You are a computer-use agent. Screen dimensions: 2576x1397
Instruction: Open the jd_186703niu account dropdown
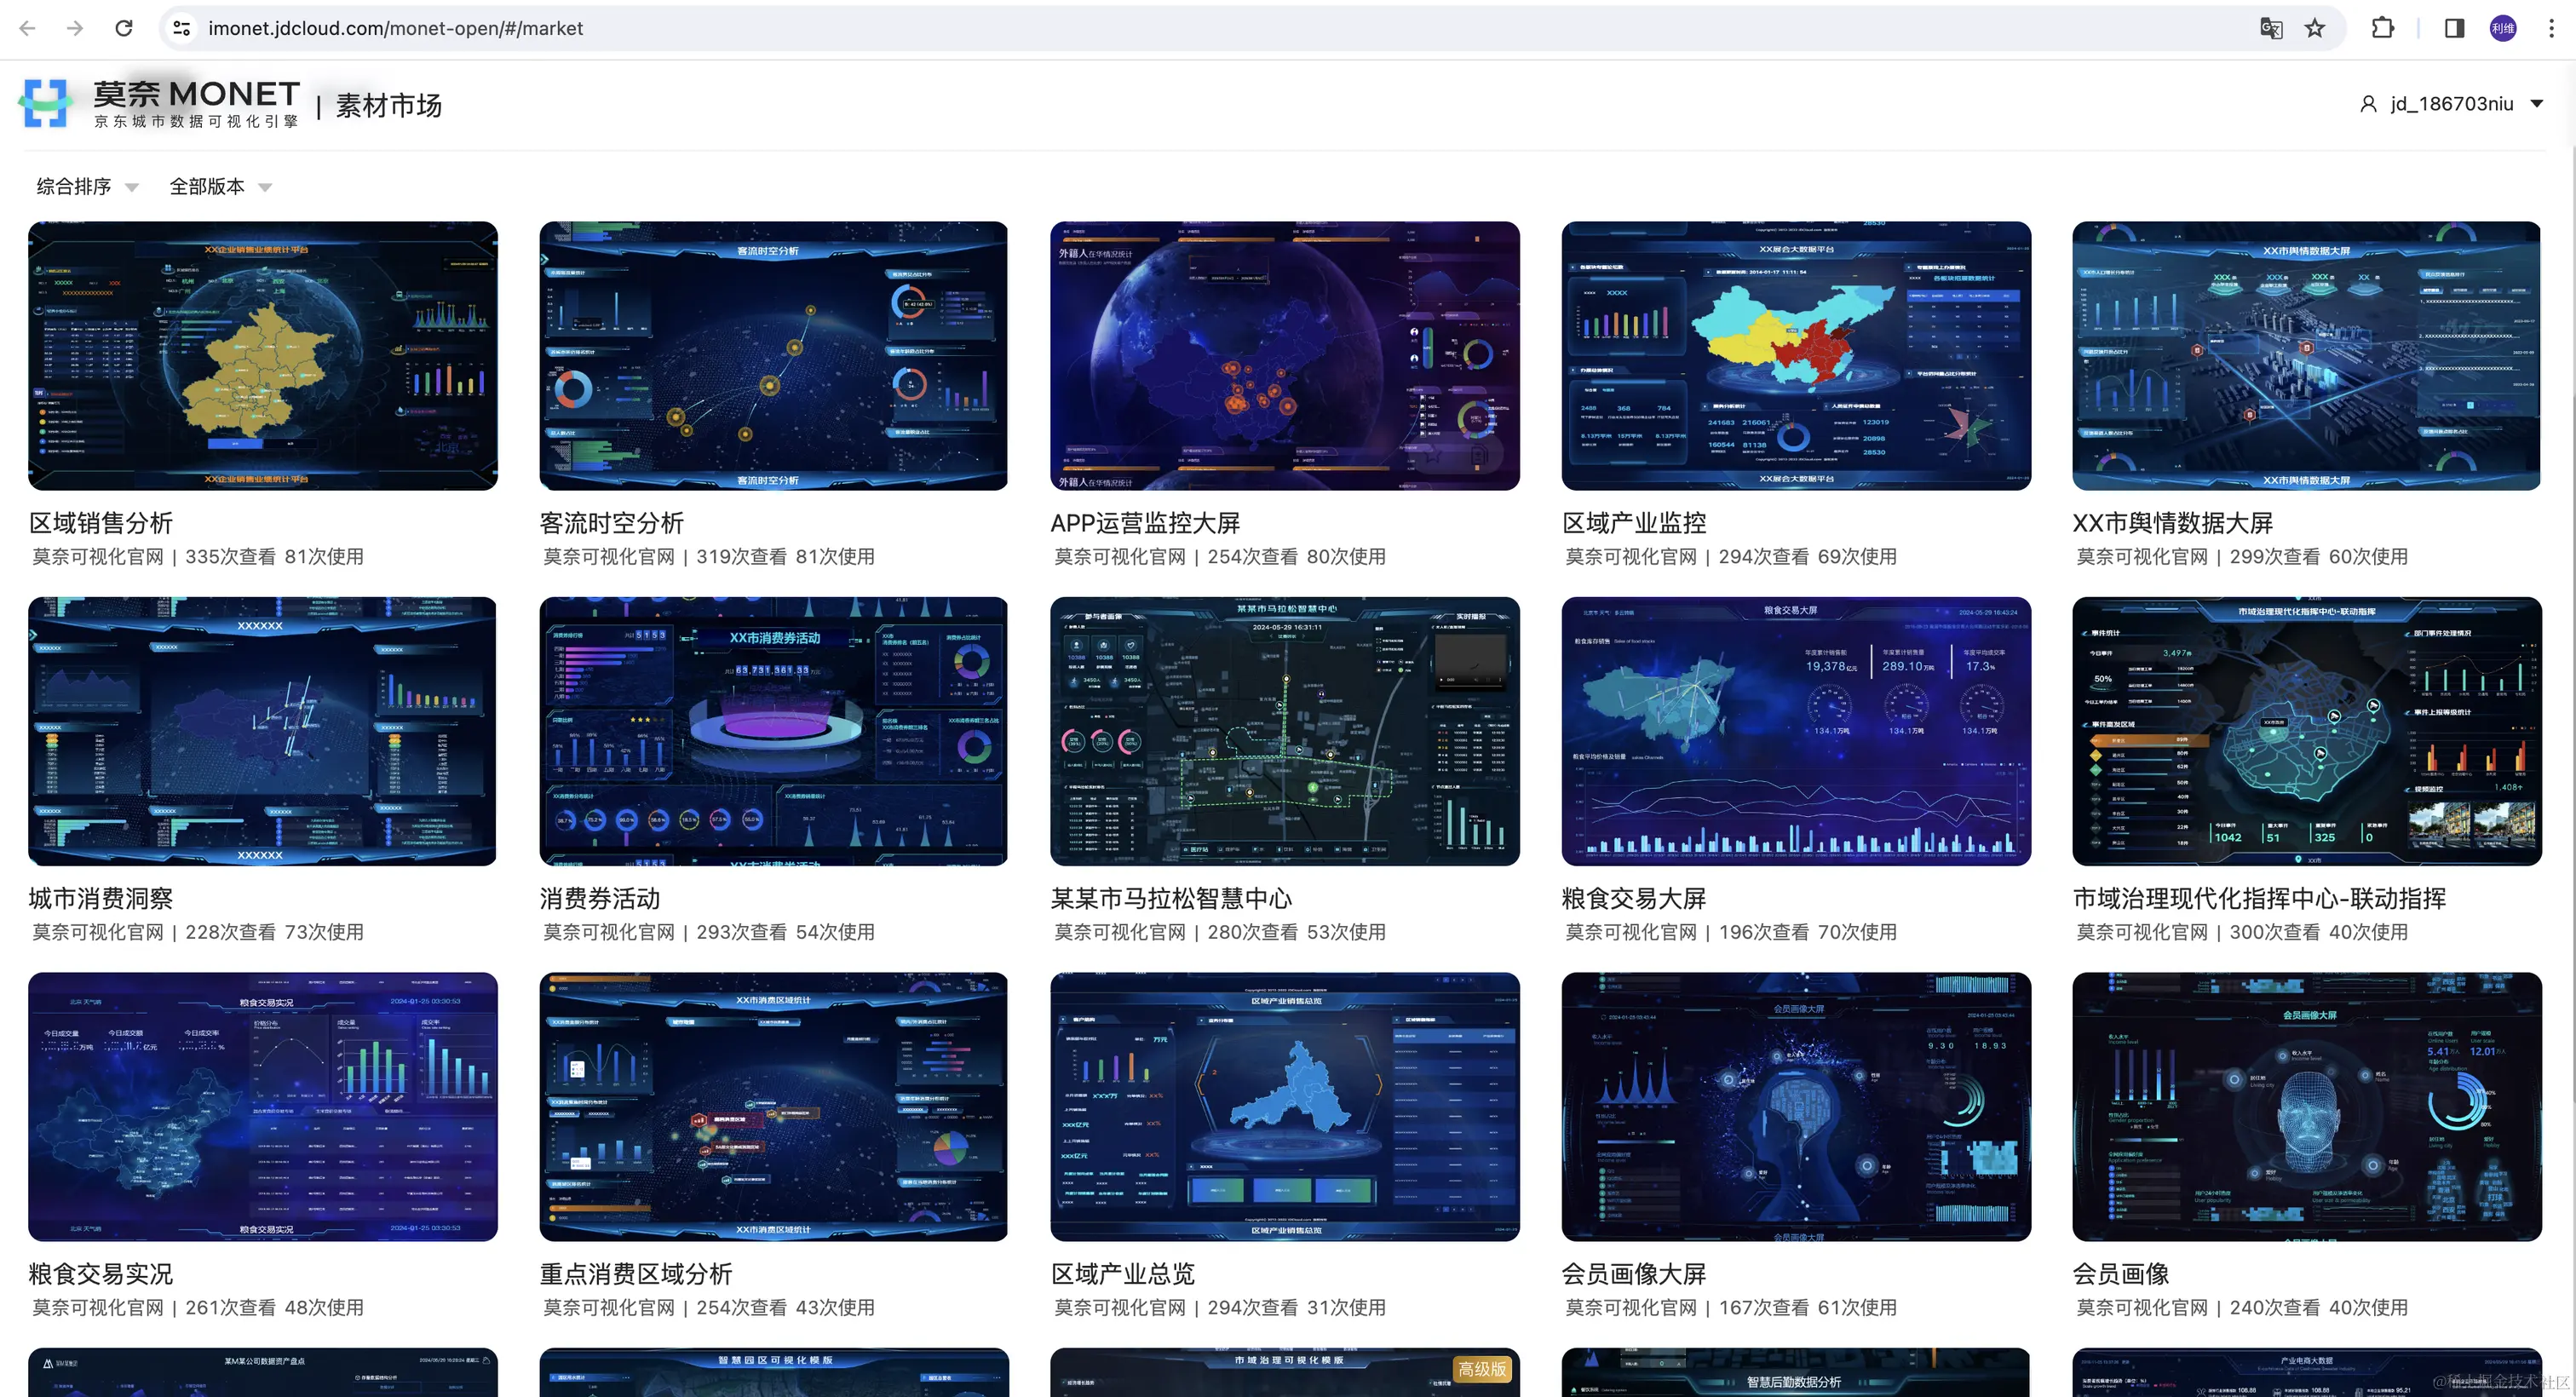[x=2451, y=104]
